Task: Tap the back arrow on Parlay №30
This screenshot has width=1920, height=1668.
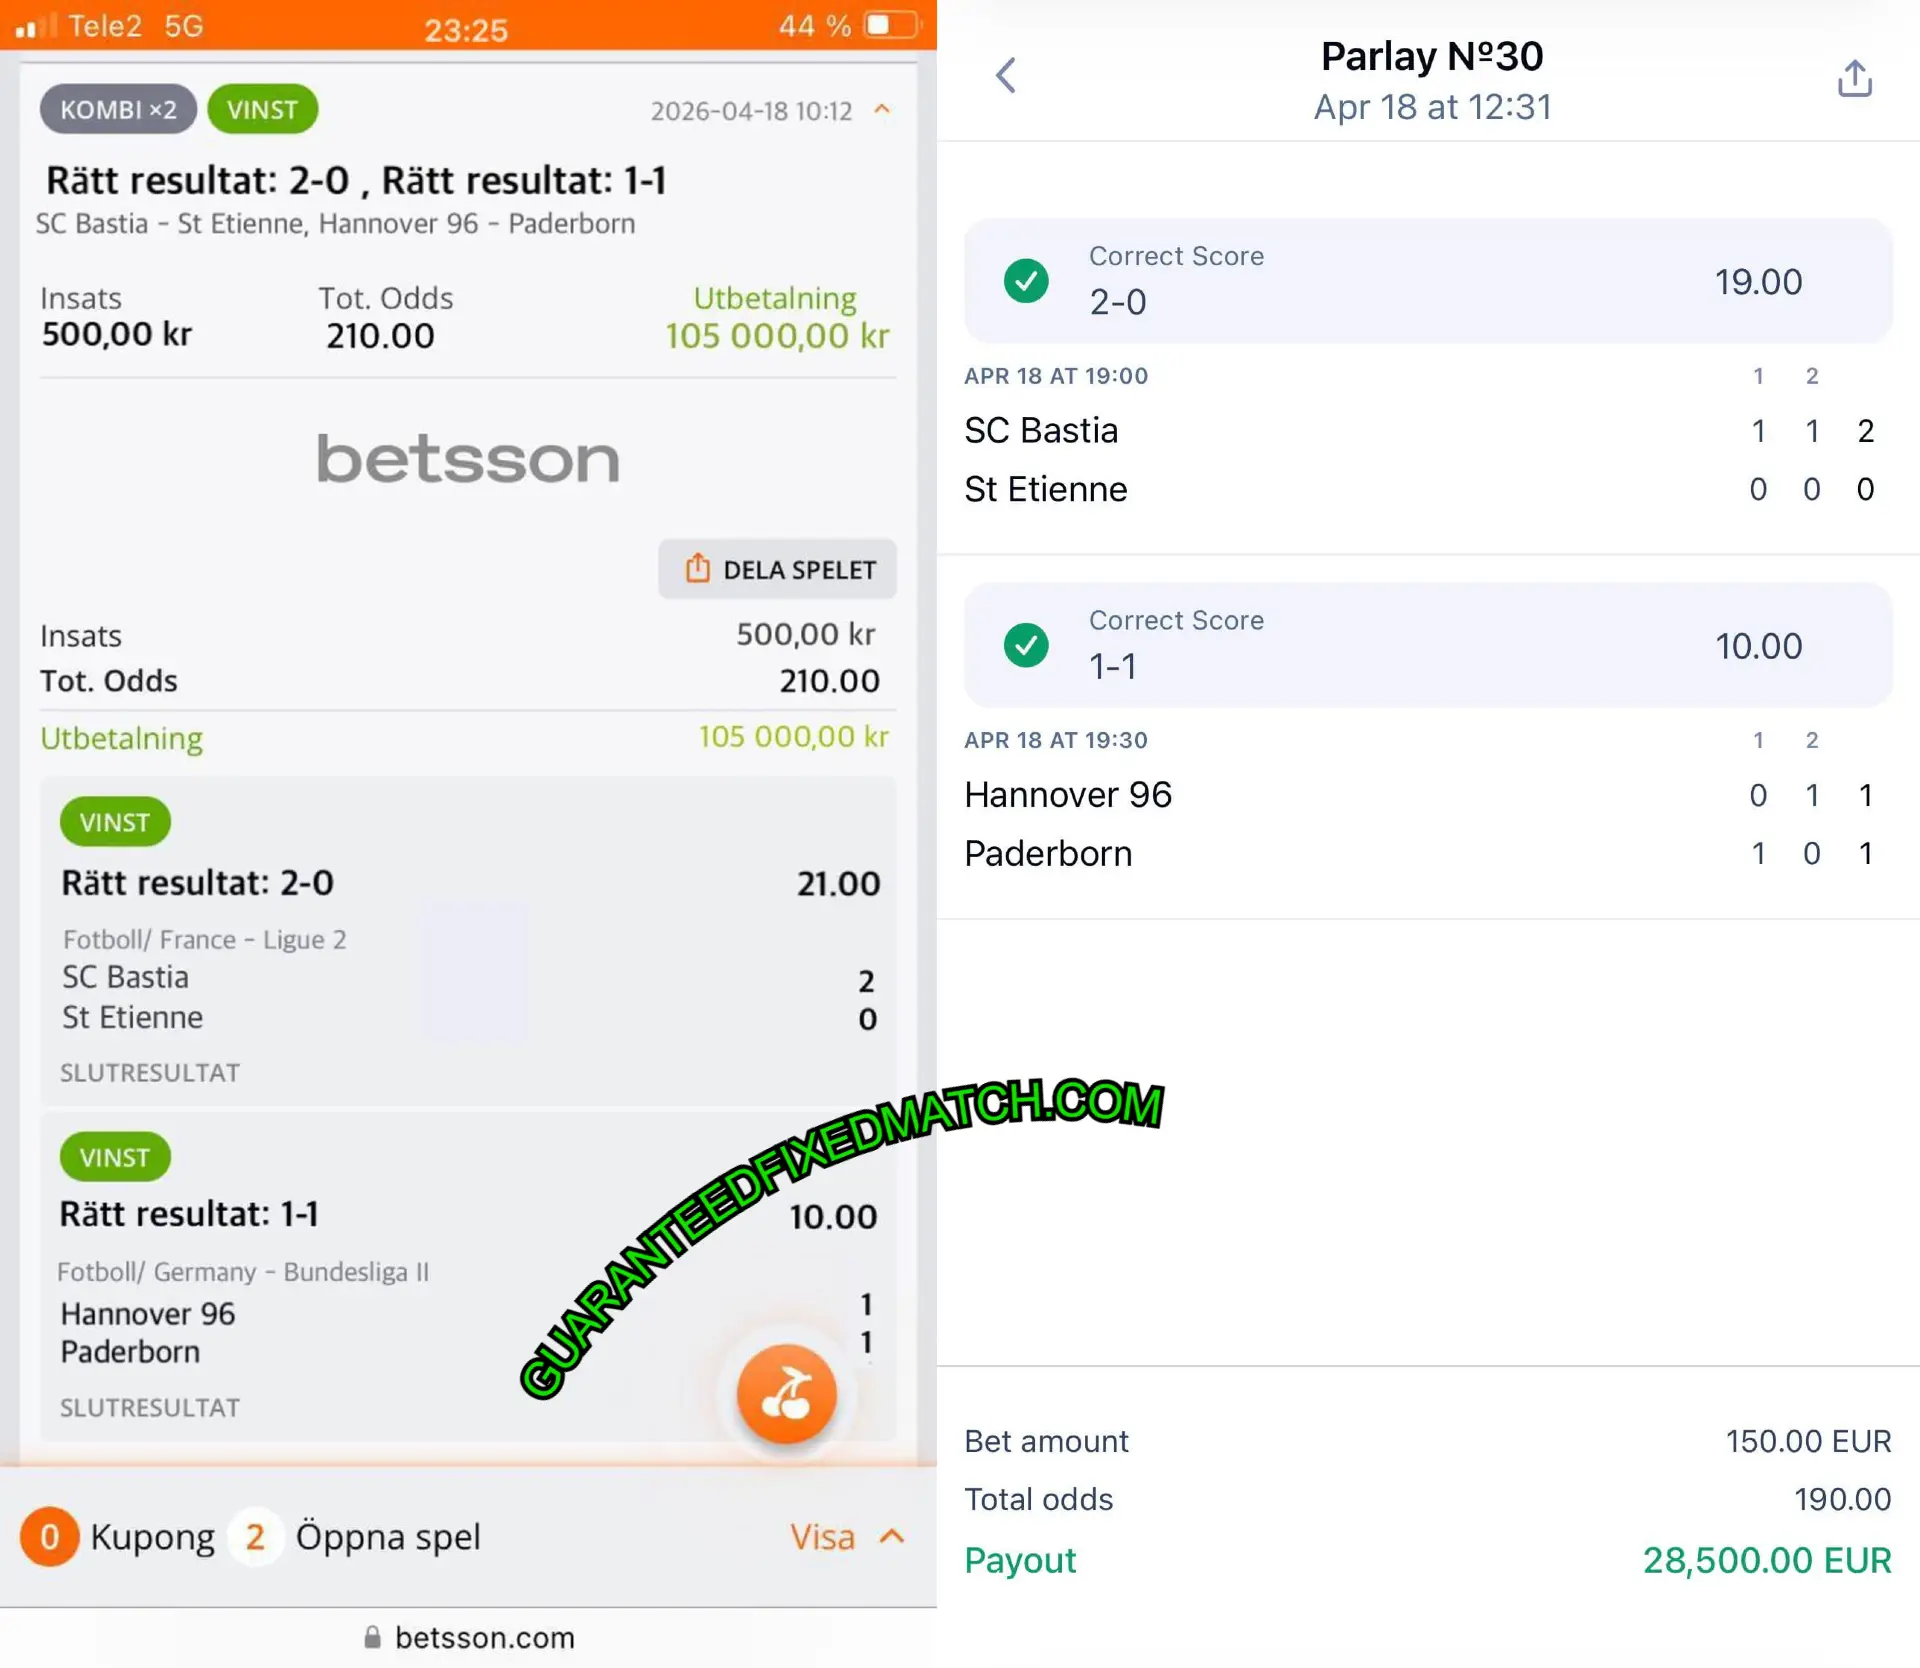Action: pyautogui.click(x=1006, y=75)
